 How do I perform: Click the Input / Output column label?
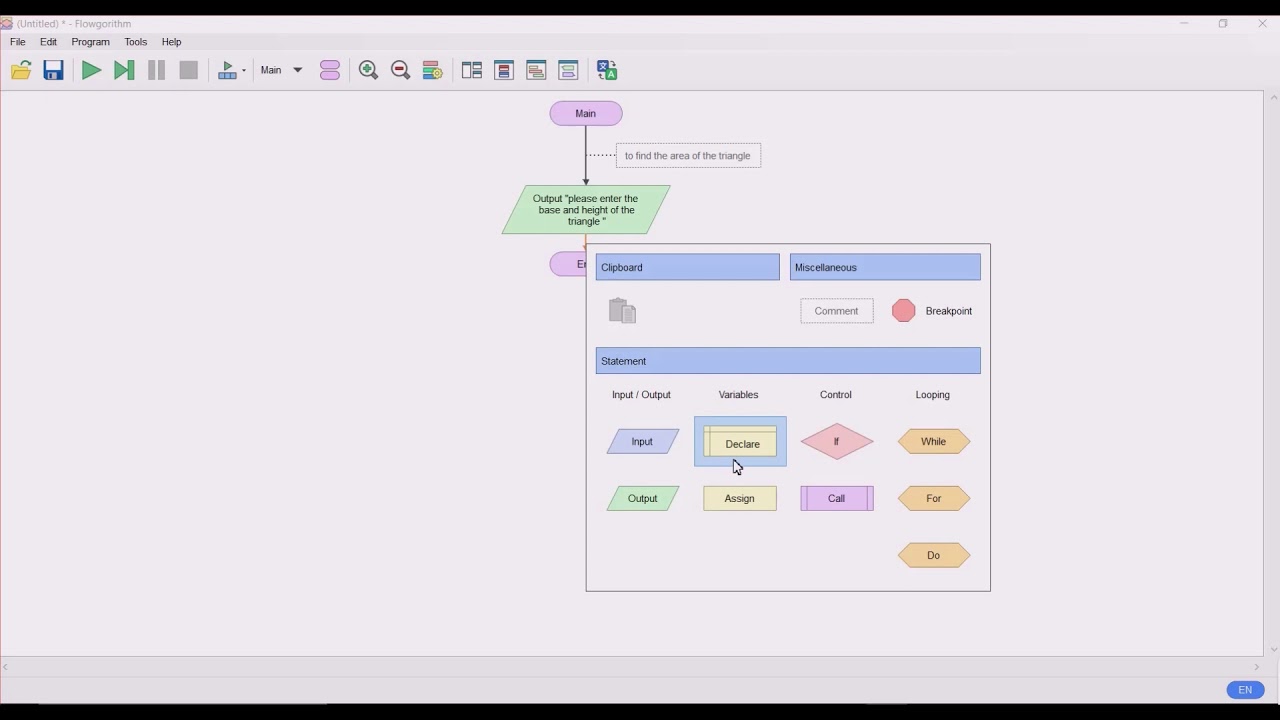(641, 395)
